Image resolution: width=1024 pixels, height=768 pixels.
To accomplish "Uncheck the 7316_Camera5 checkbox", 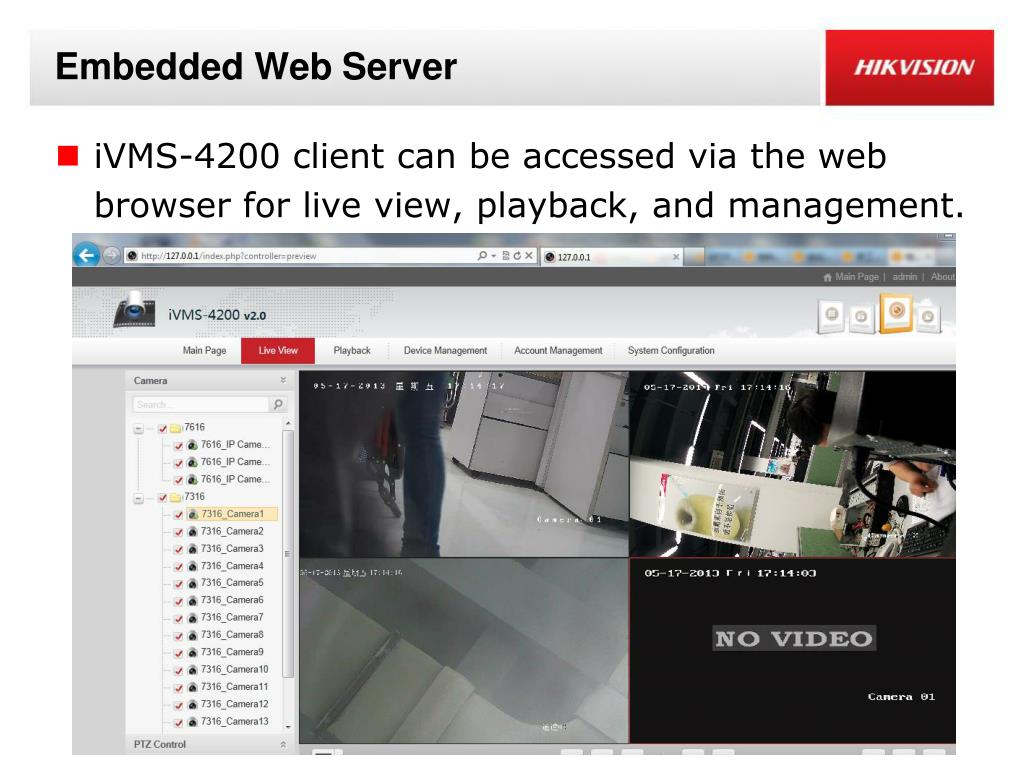I will tap(178, 584).
